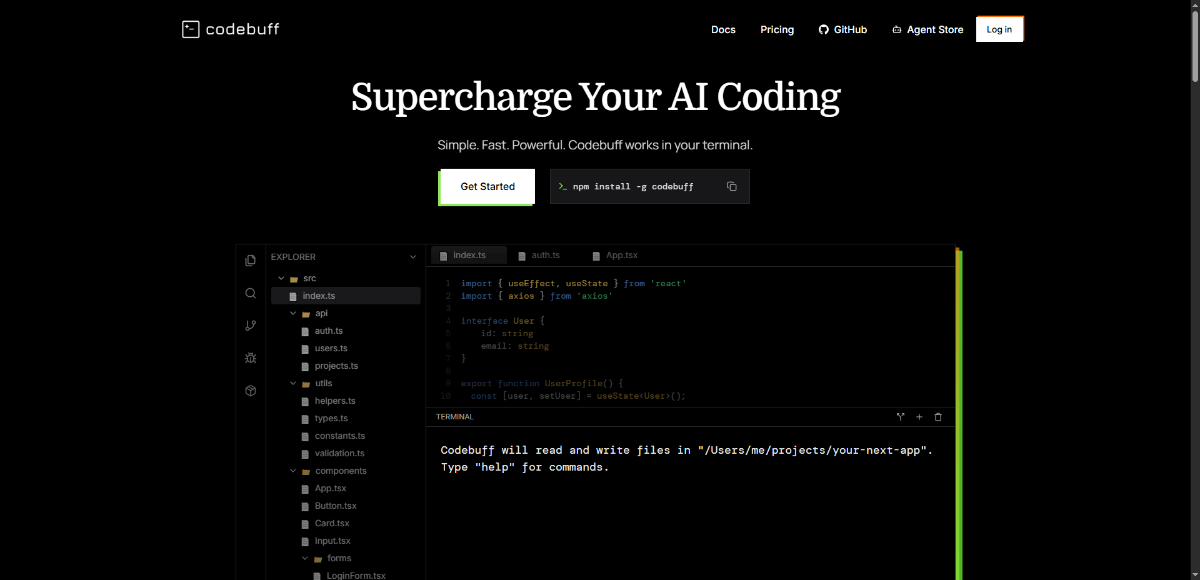Click the api folder icon
This screenshot has height=580, width=1200.
(x=306, y=314)
